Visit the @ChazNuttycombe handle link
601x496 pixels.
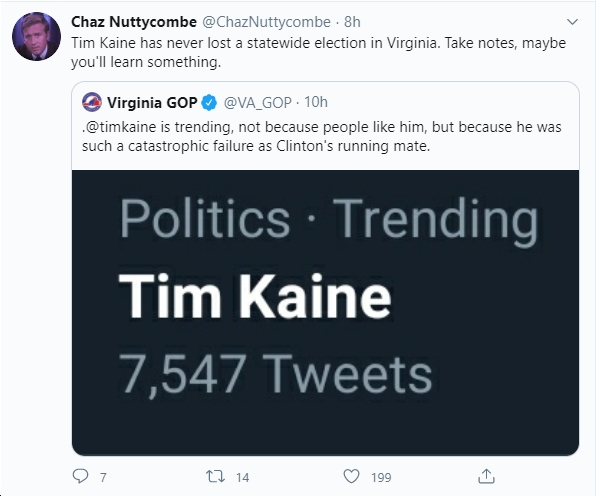click(266, 22)
